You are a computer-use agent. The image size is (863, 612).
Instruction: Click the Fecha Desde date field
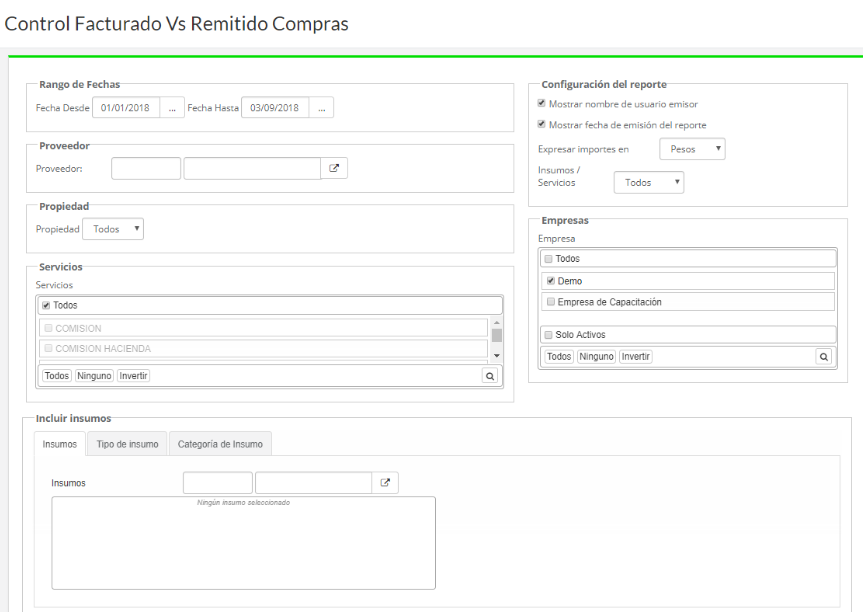126,108
